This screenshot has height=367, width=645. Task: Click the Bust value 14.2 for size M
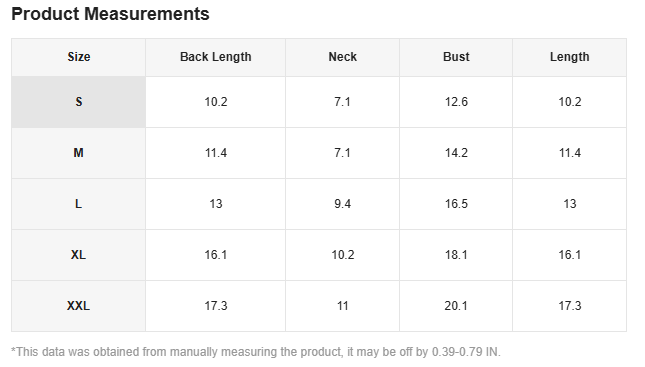pyautogui.click(x=456, y=153)
